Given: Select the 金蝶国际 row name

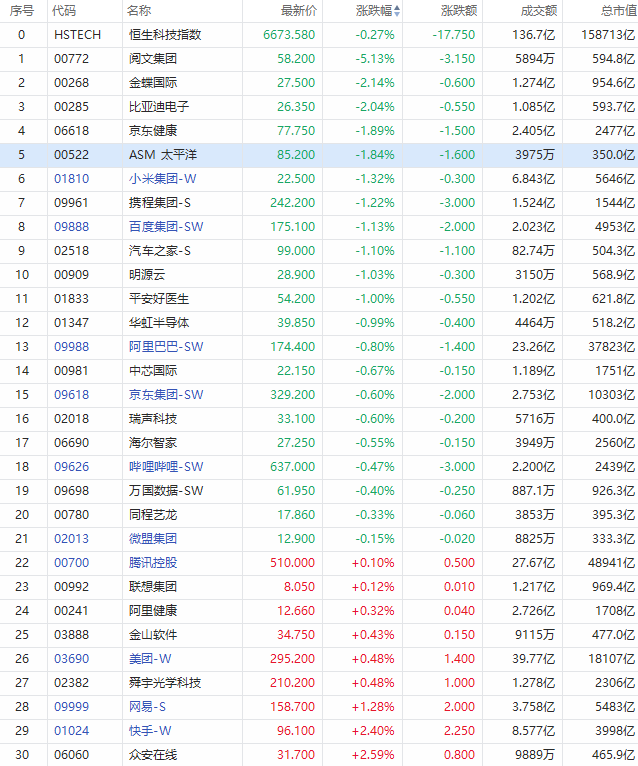Looking at the screenshot, I should [x=153, y=83].
